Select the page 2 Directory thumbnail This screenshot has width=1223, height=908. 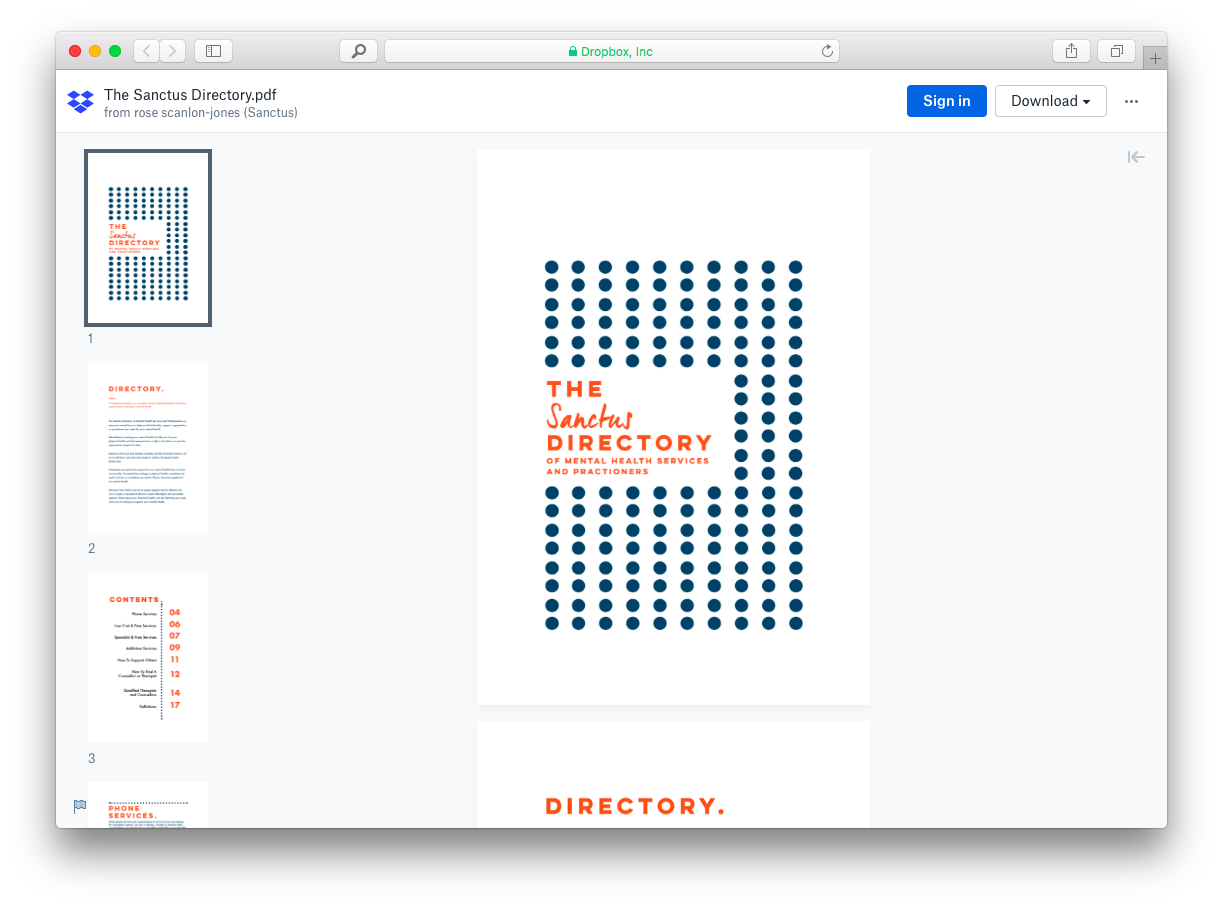pyautogui.click(x=148, y=448)
